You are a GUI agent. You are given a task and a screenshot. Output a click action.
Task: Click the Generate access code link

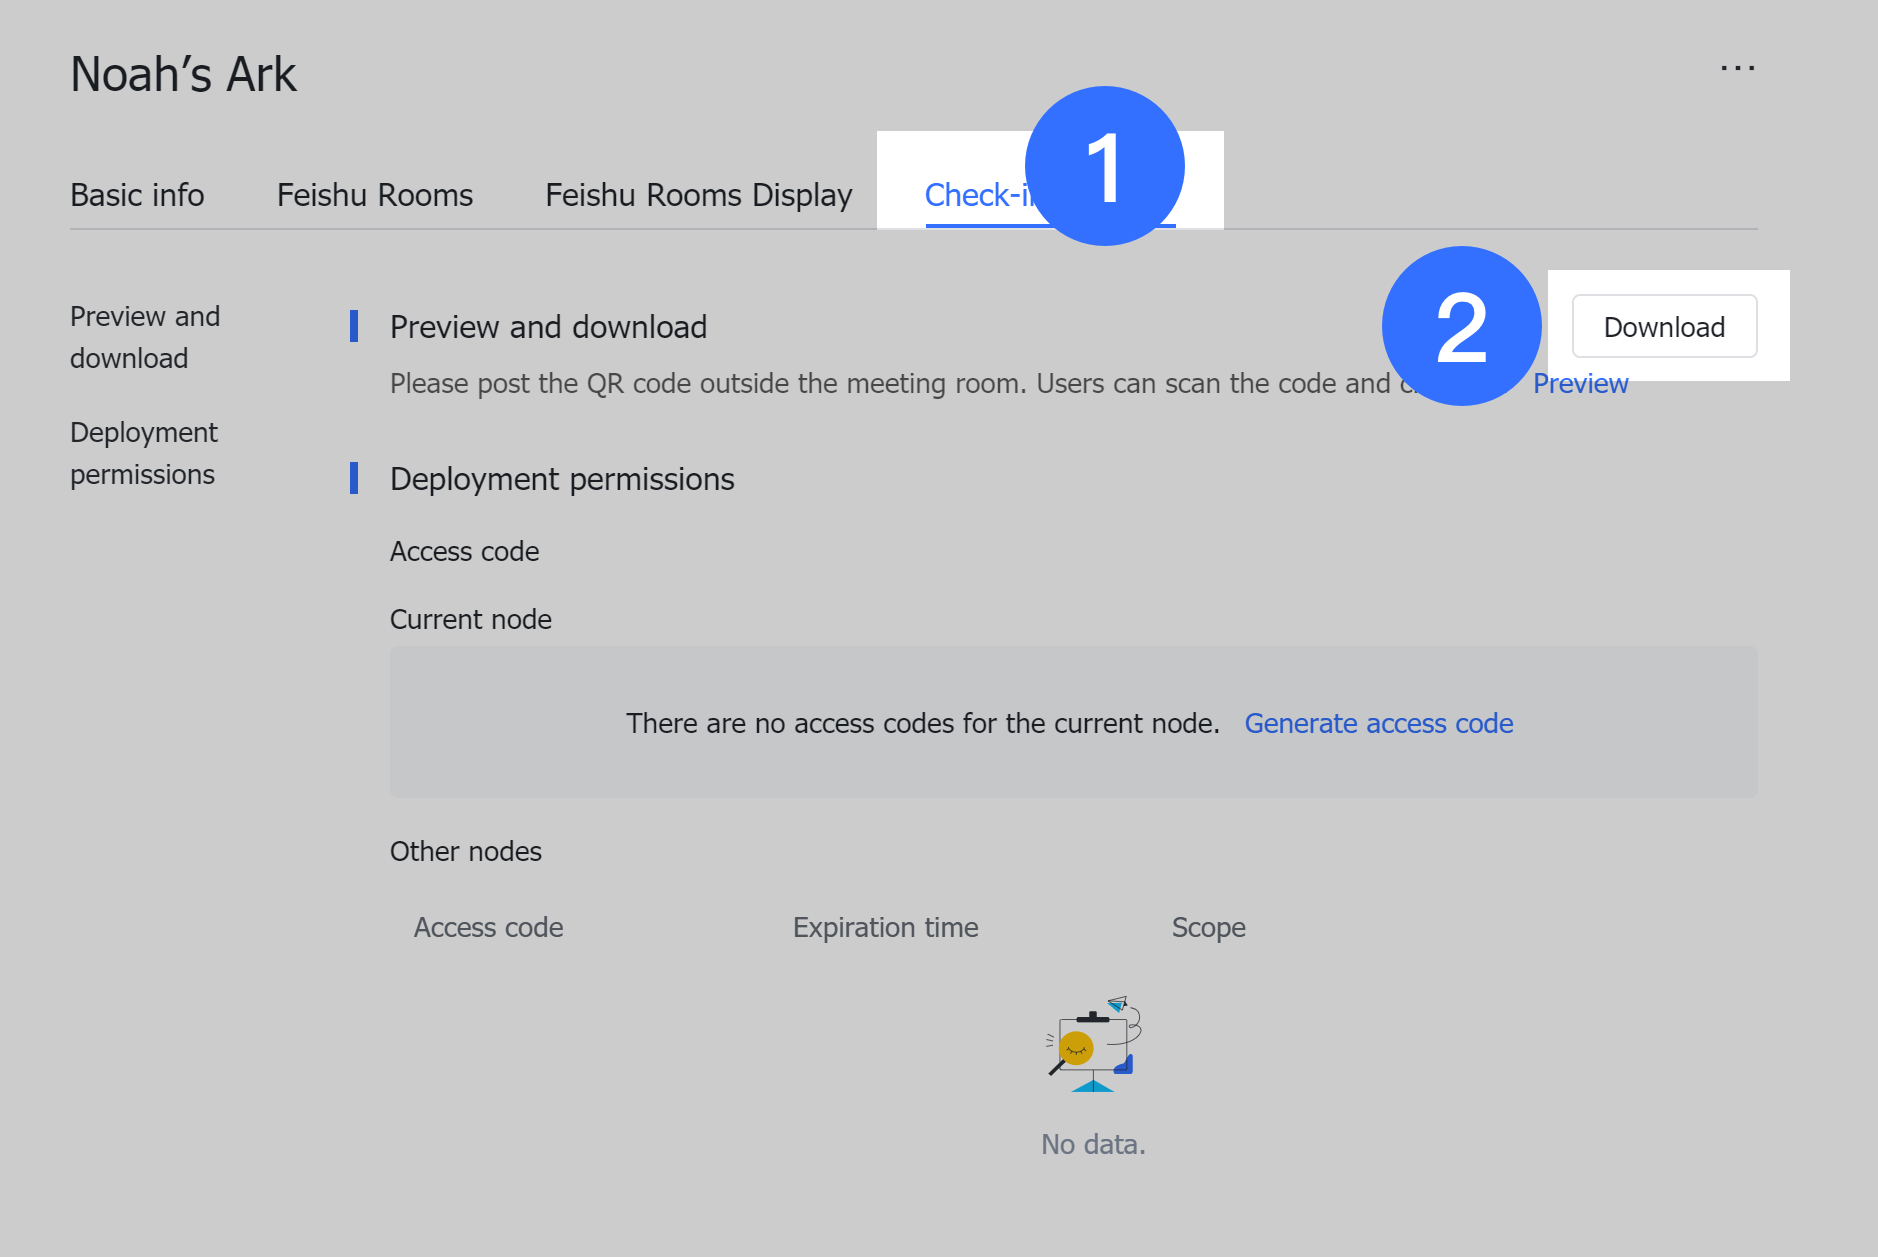pos(1379,723)
